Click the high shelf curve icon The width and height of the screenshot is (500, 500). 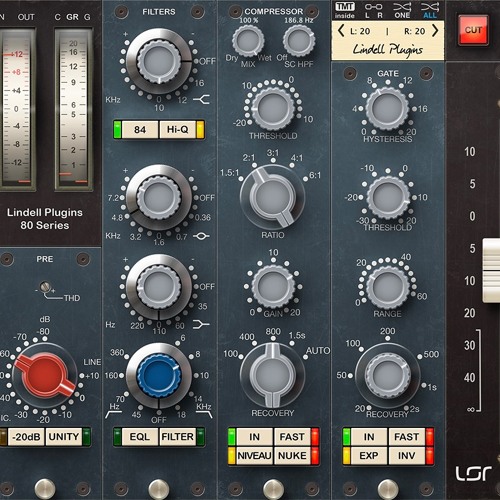click(201, 99)
